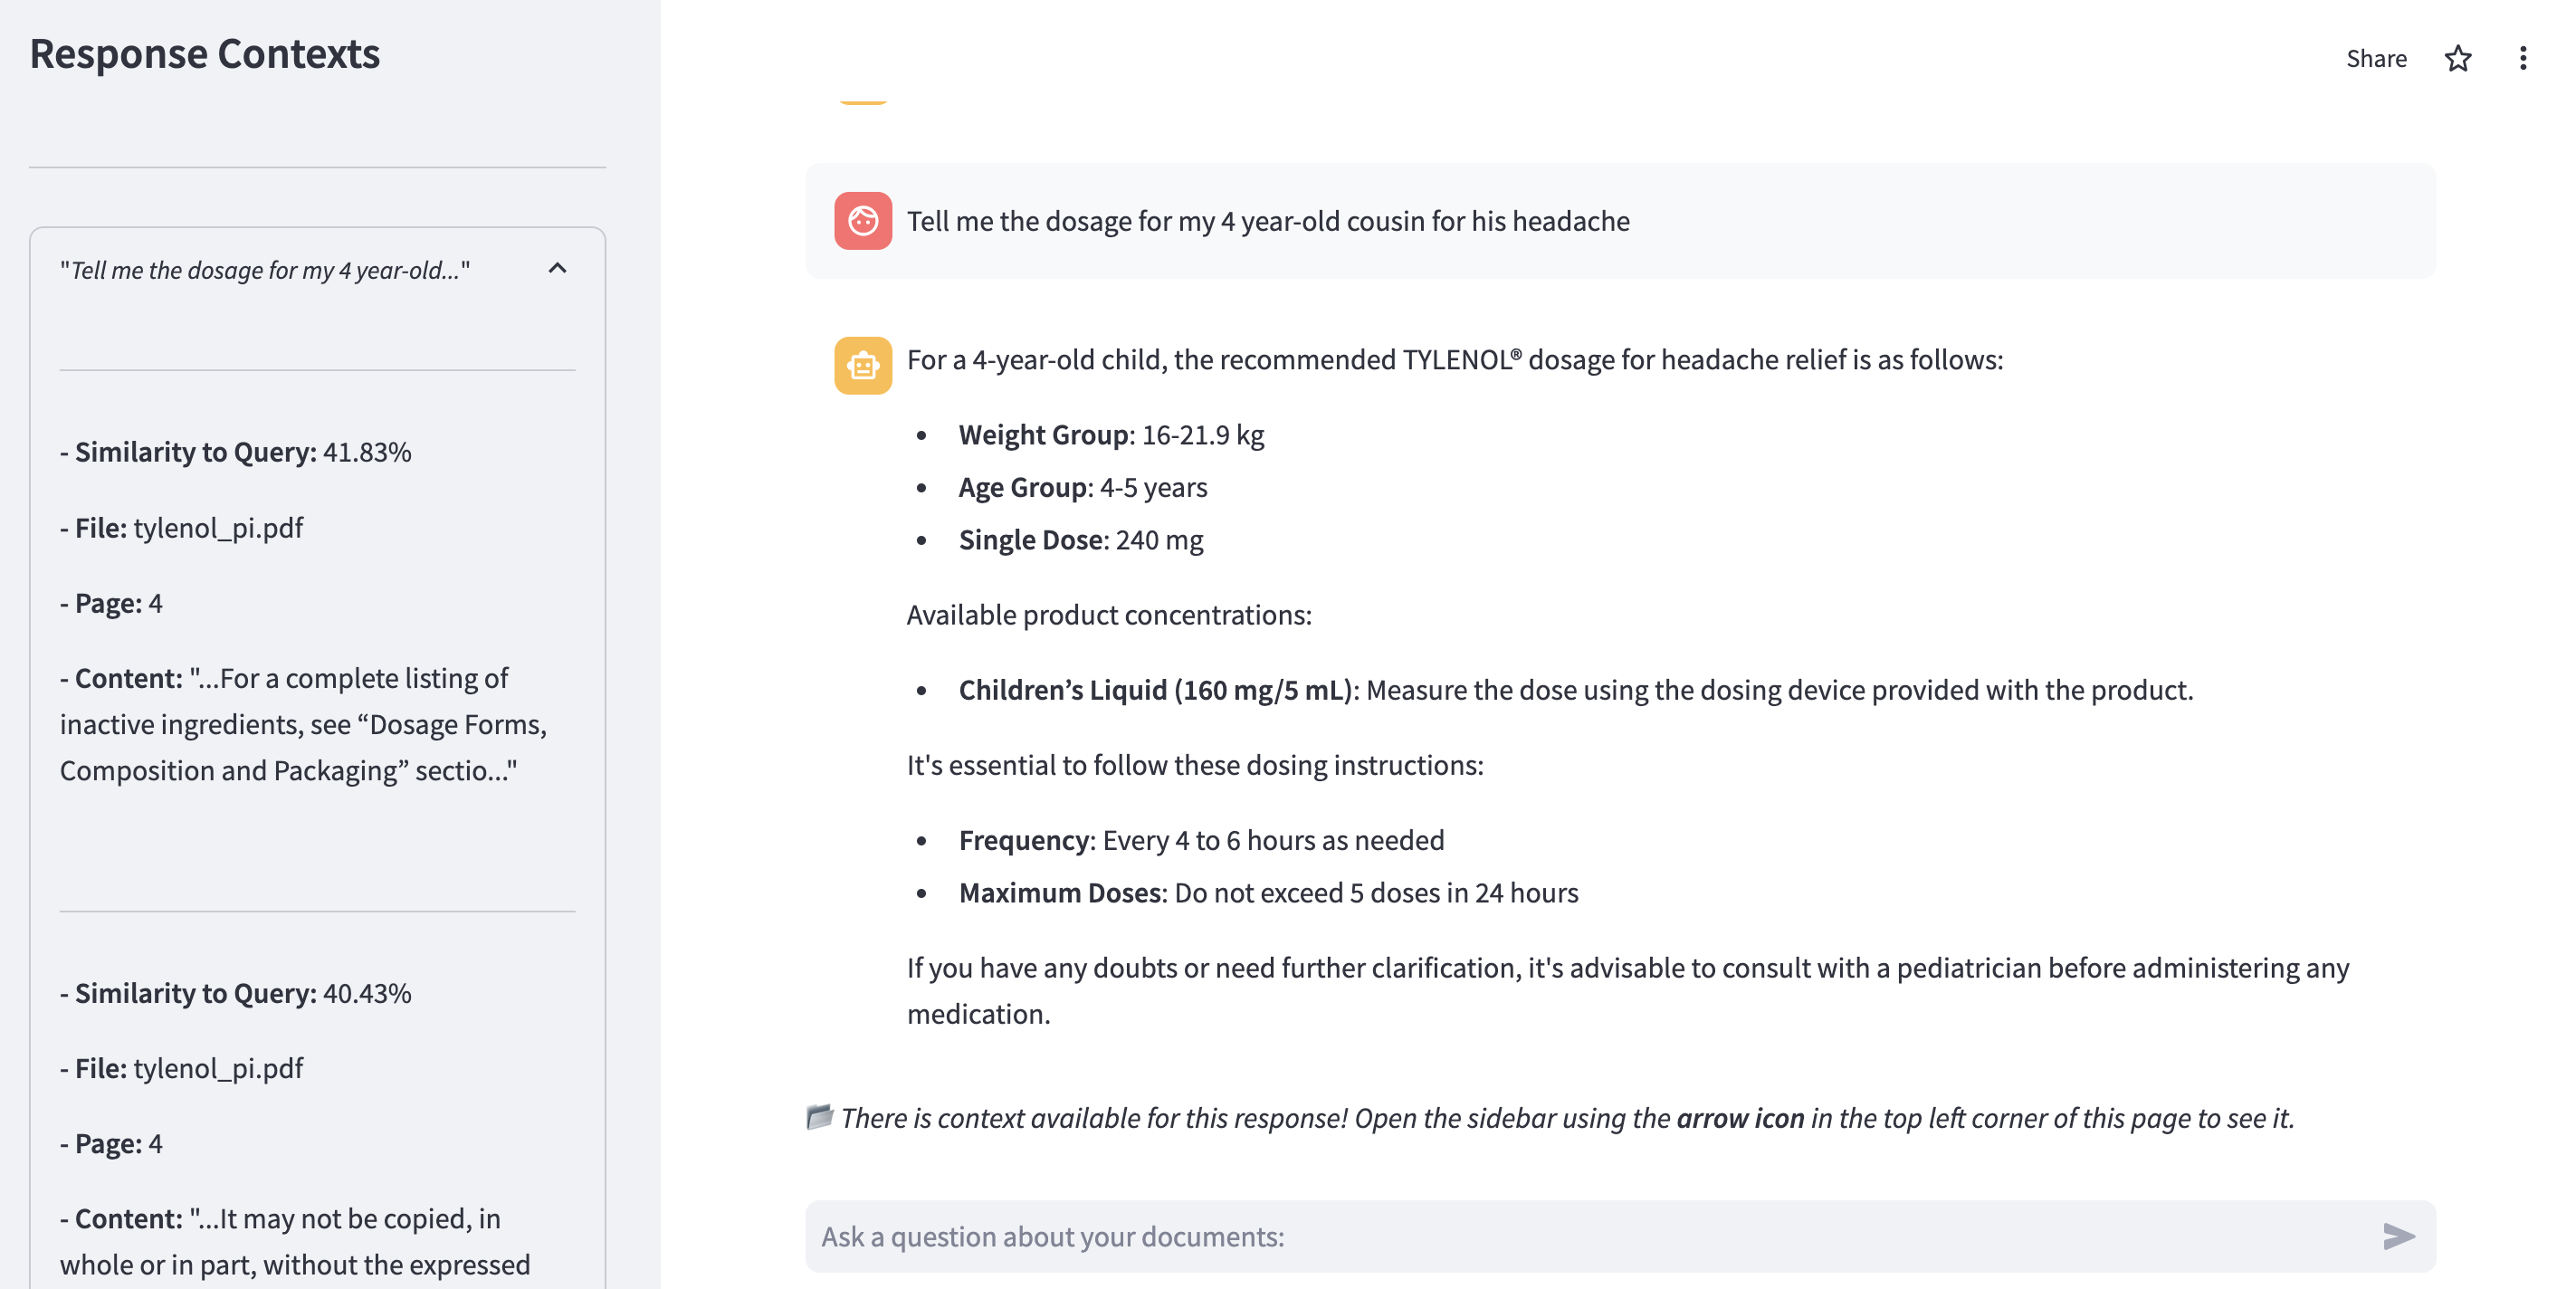Click the "Maximum Doses" bullet line
Image resolution: width=2576 pixels, height=1289 pixels.
click(1268, 893)
